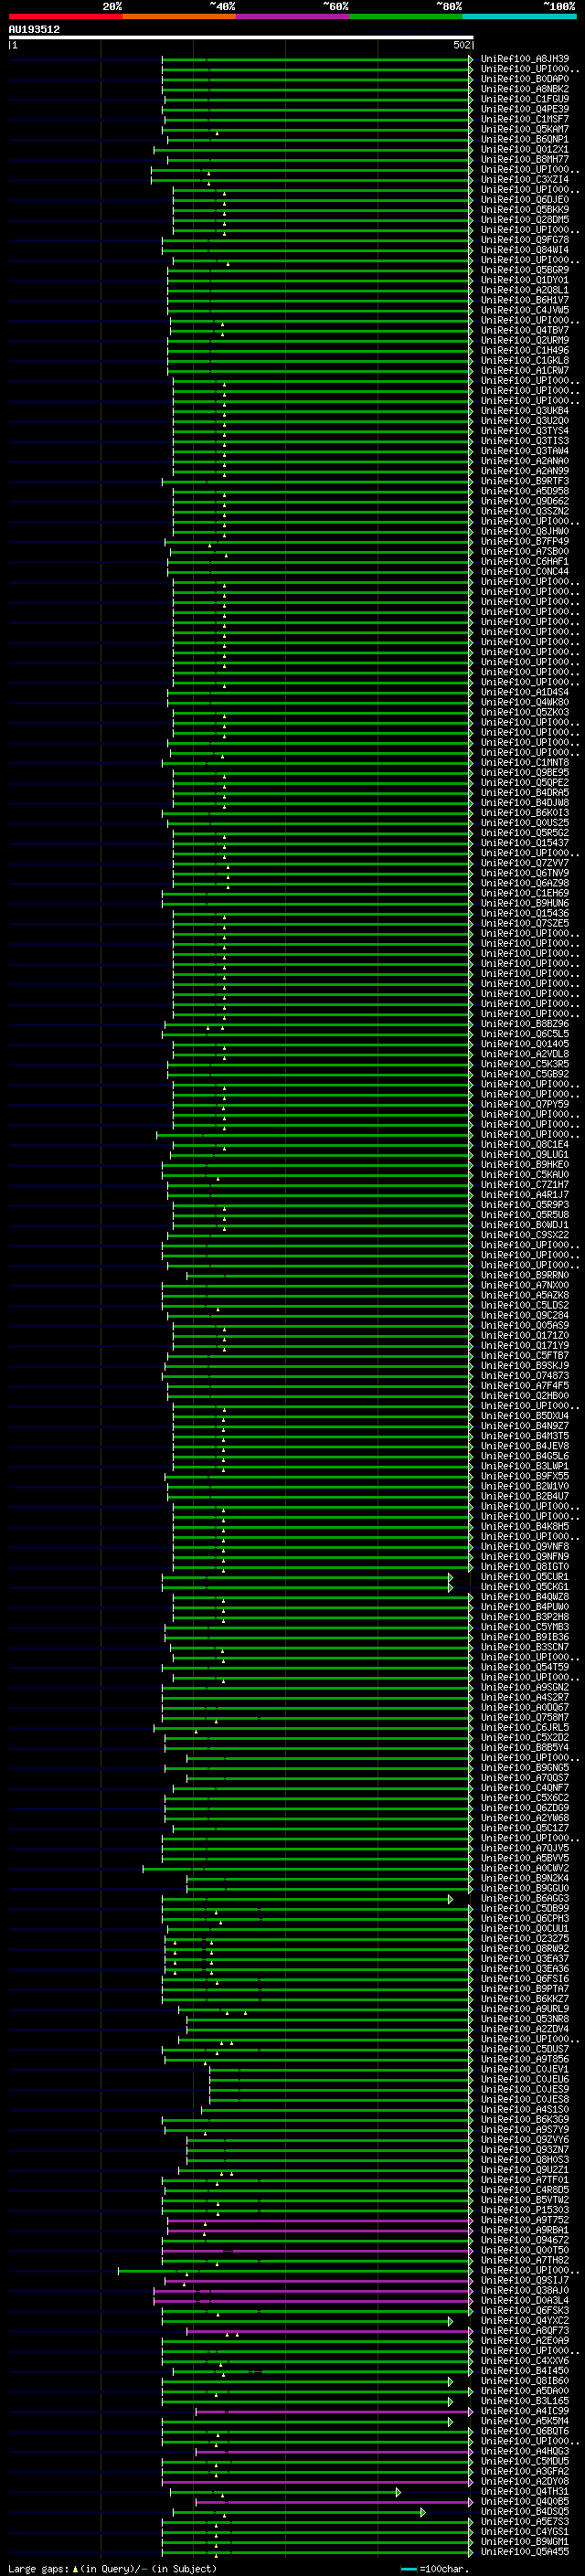Select label UniRef100_B8MH77

coord(525,159)
